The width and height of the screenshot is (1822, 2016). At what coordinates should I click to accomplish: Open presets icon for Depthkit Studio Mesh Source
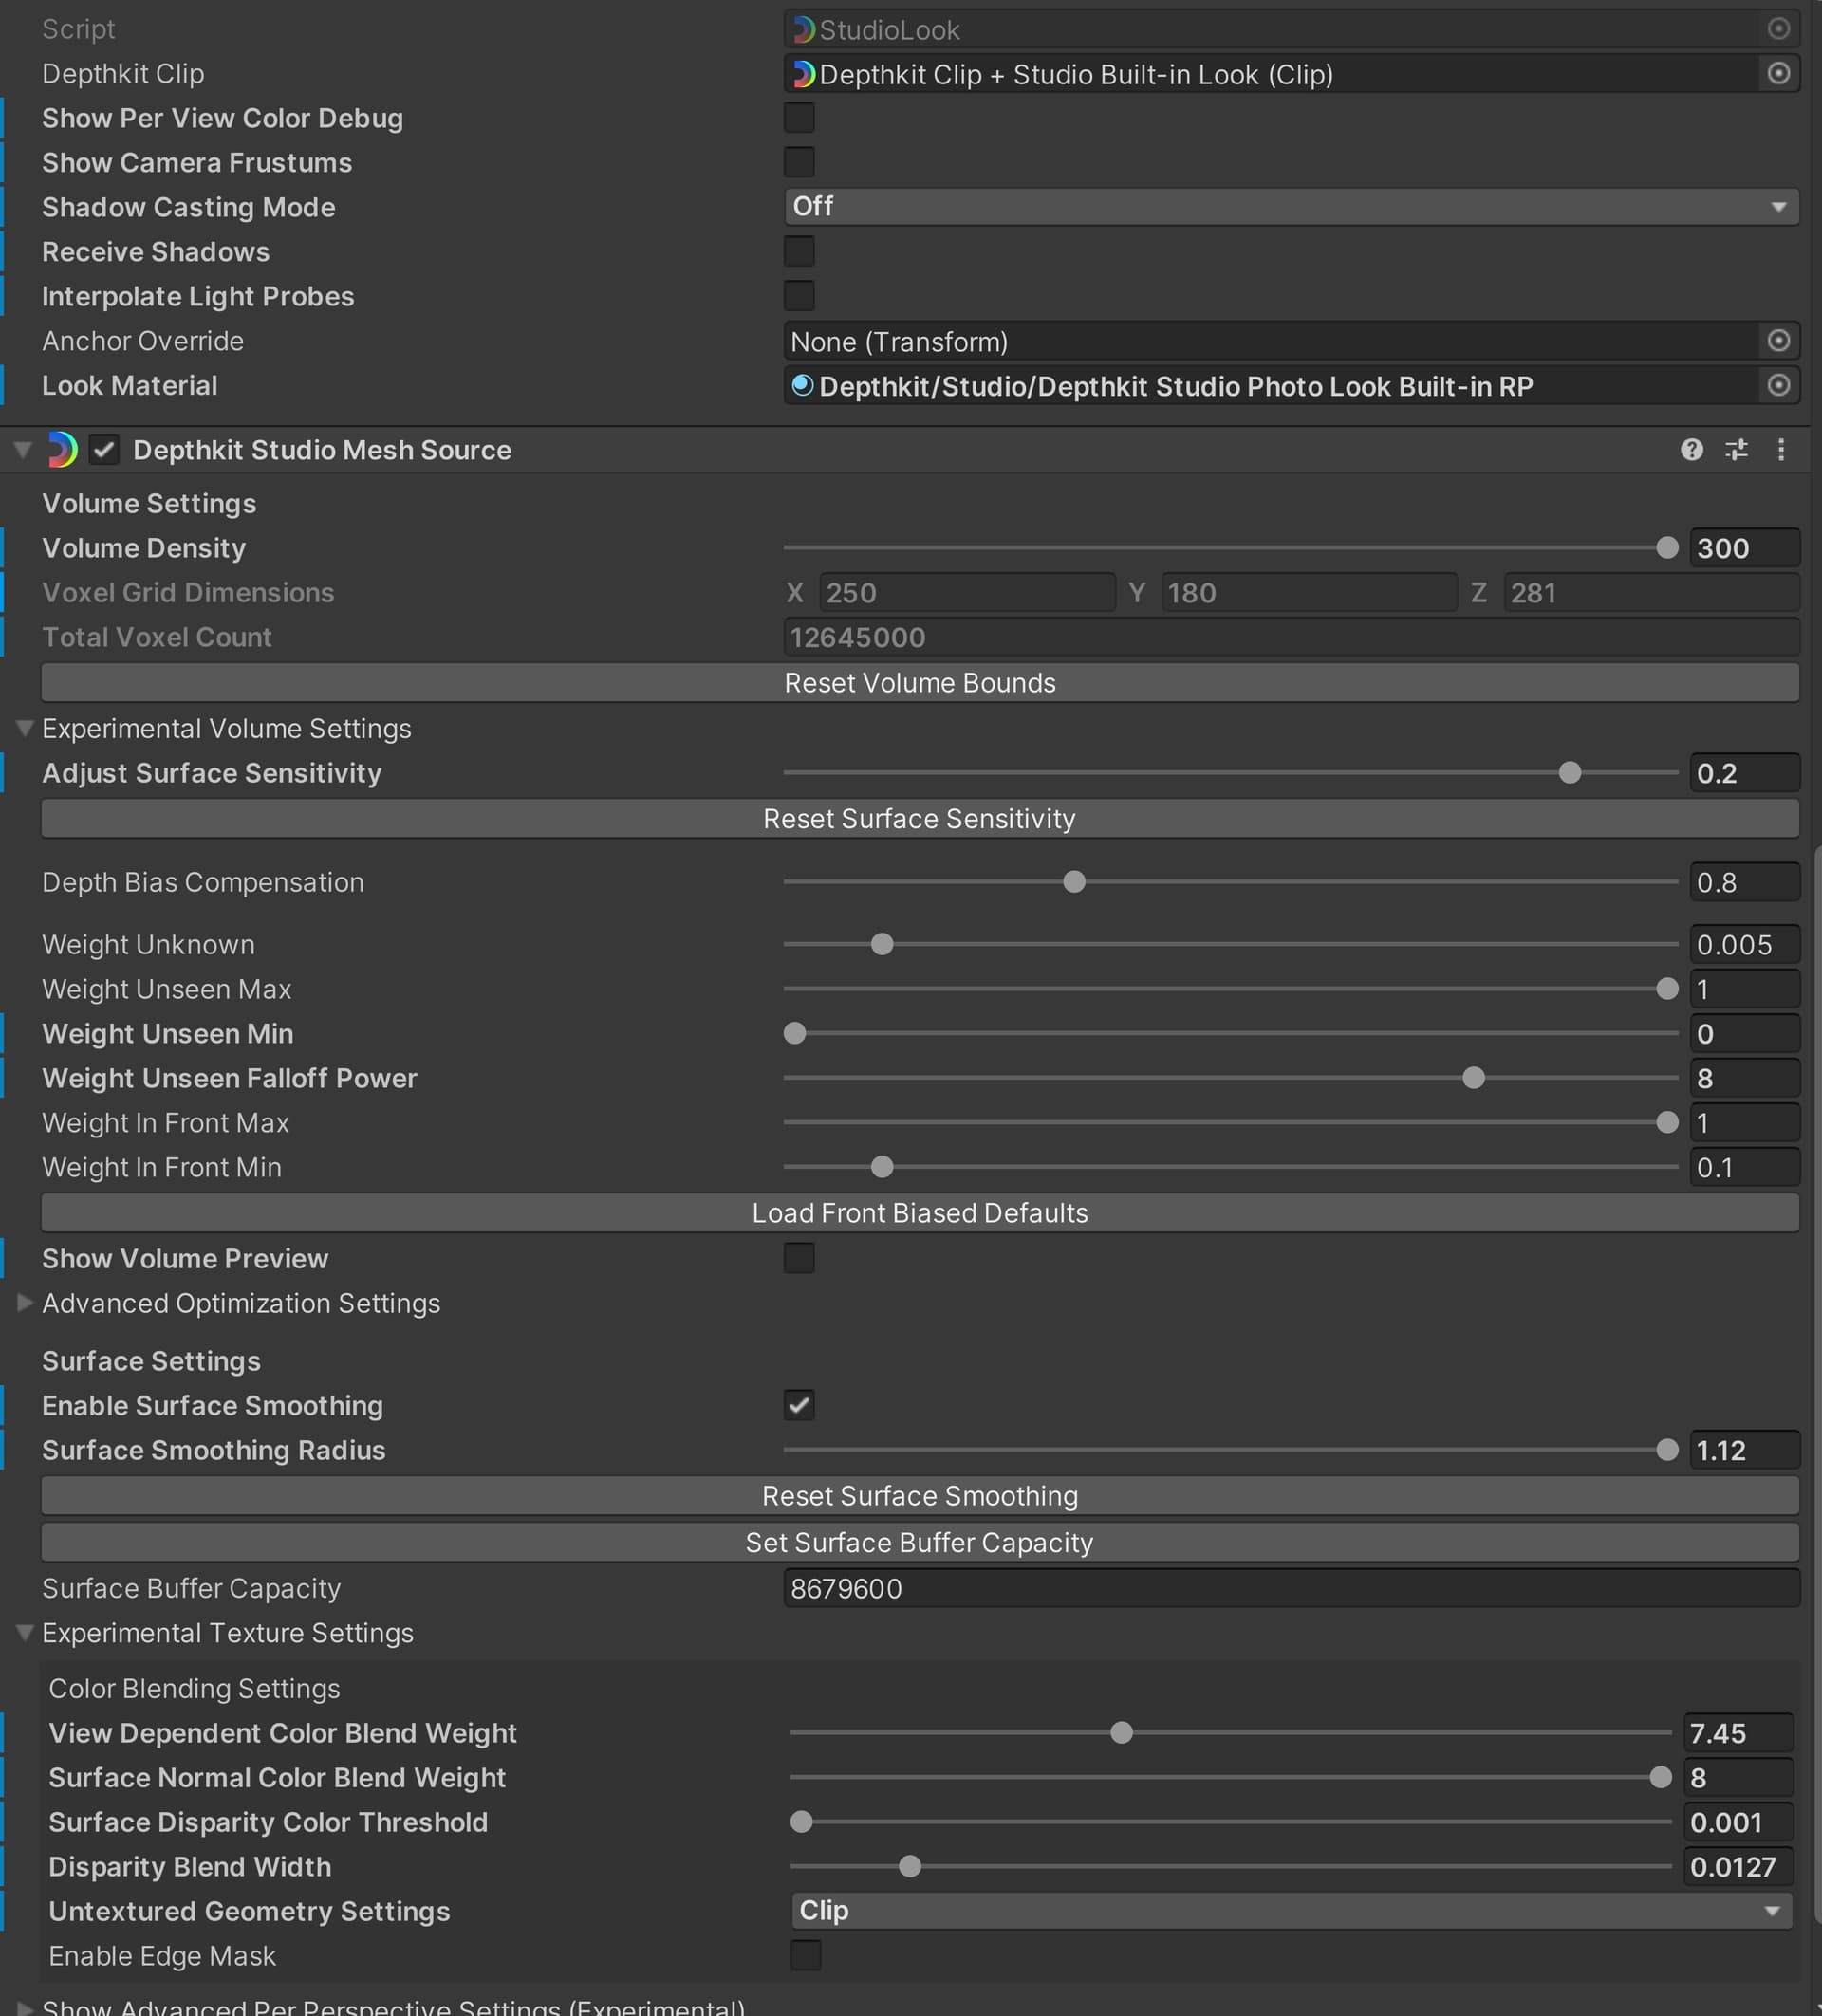coord(1736,450)
